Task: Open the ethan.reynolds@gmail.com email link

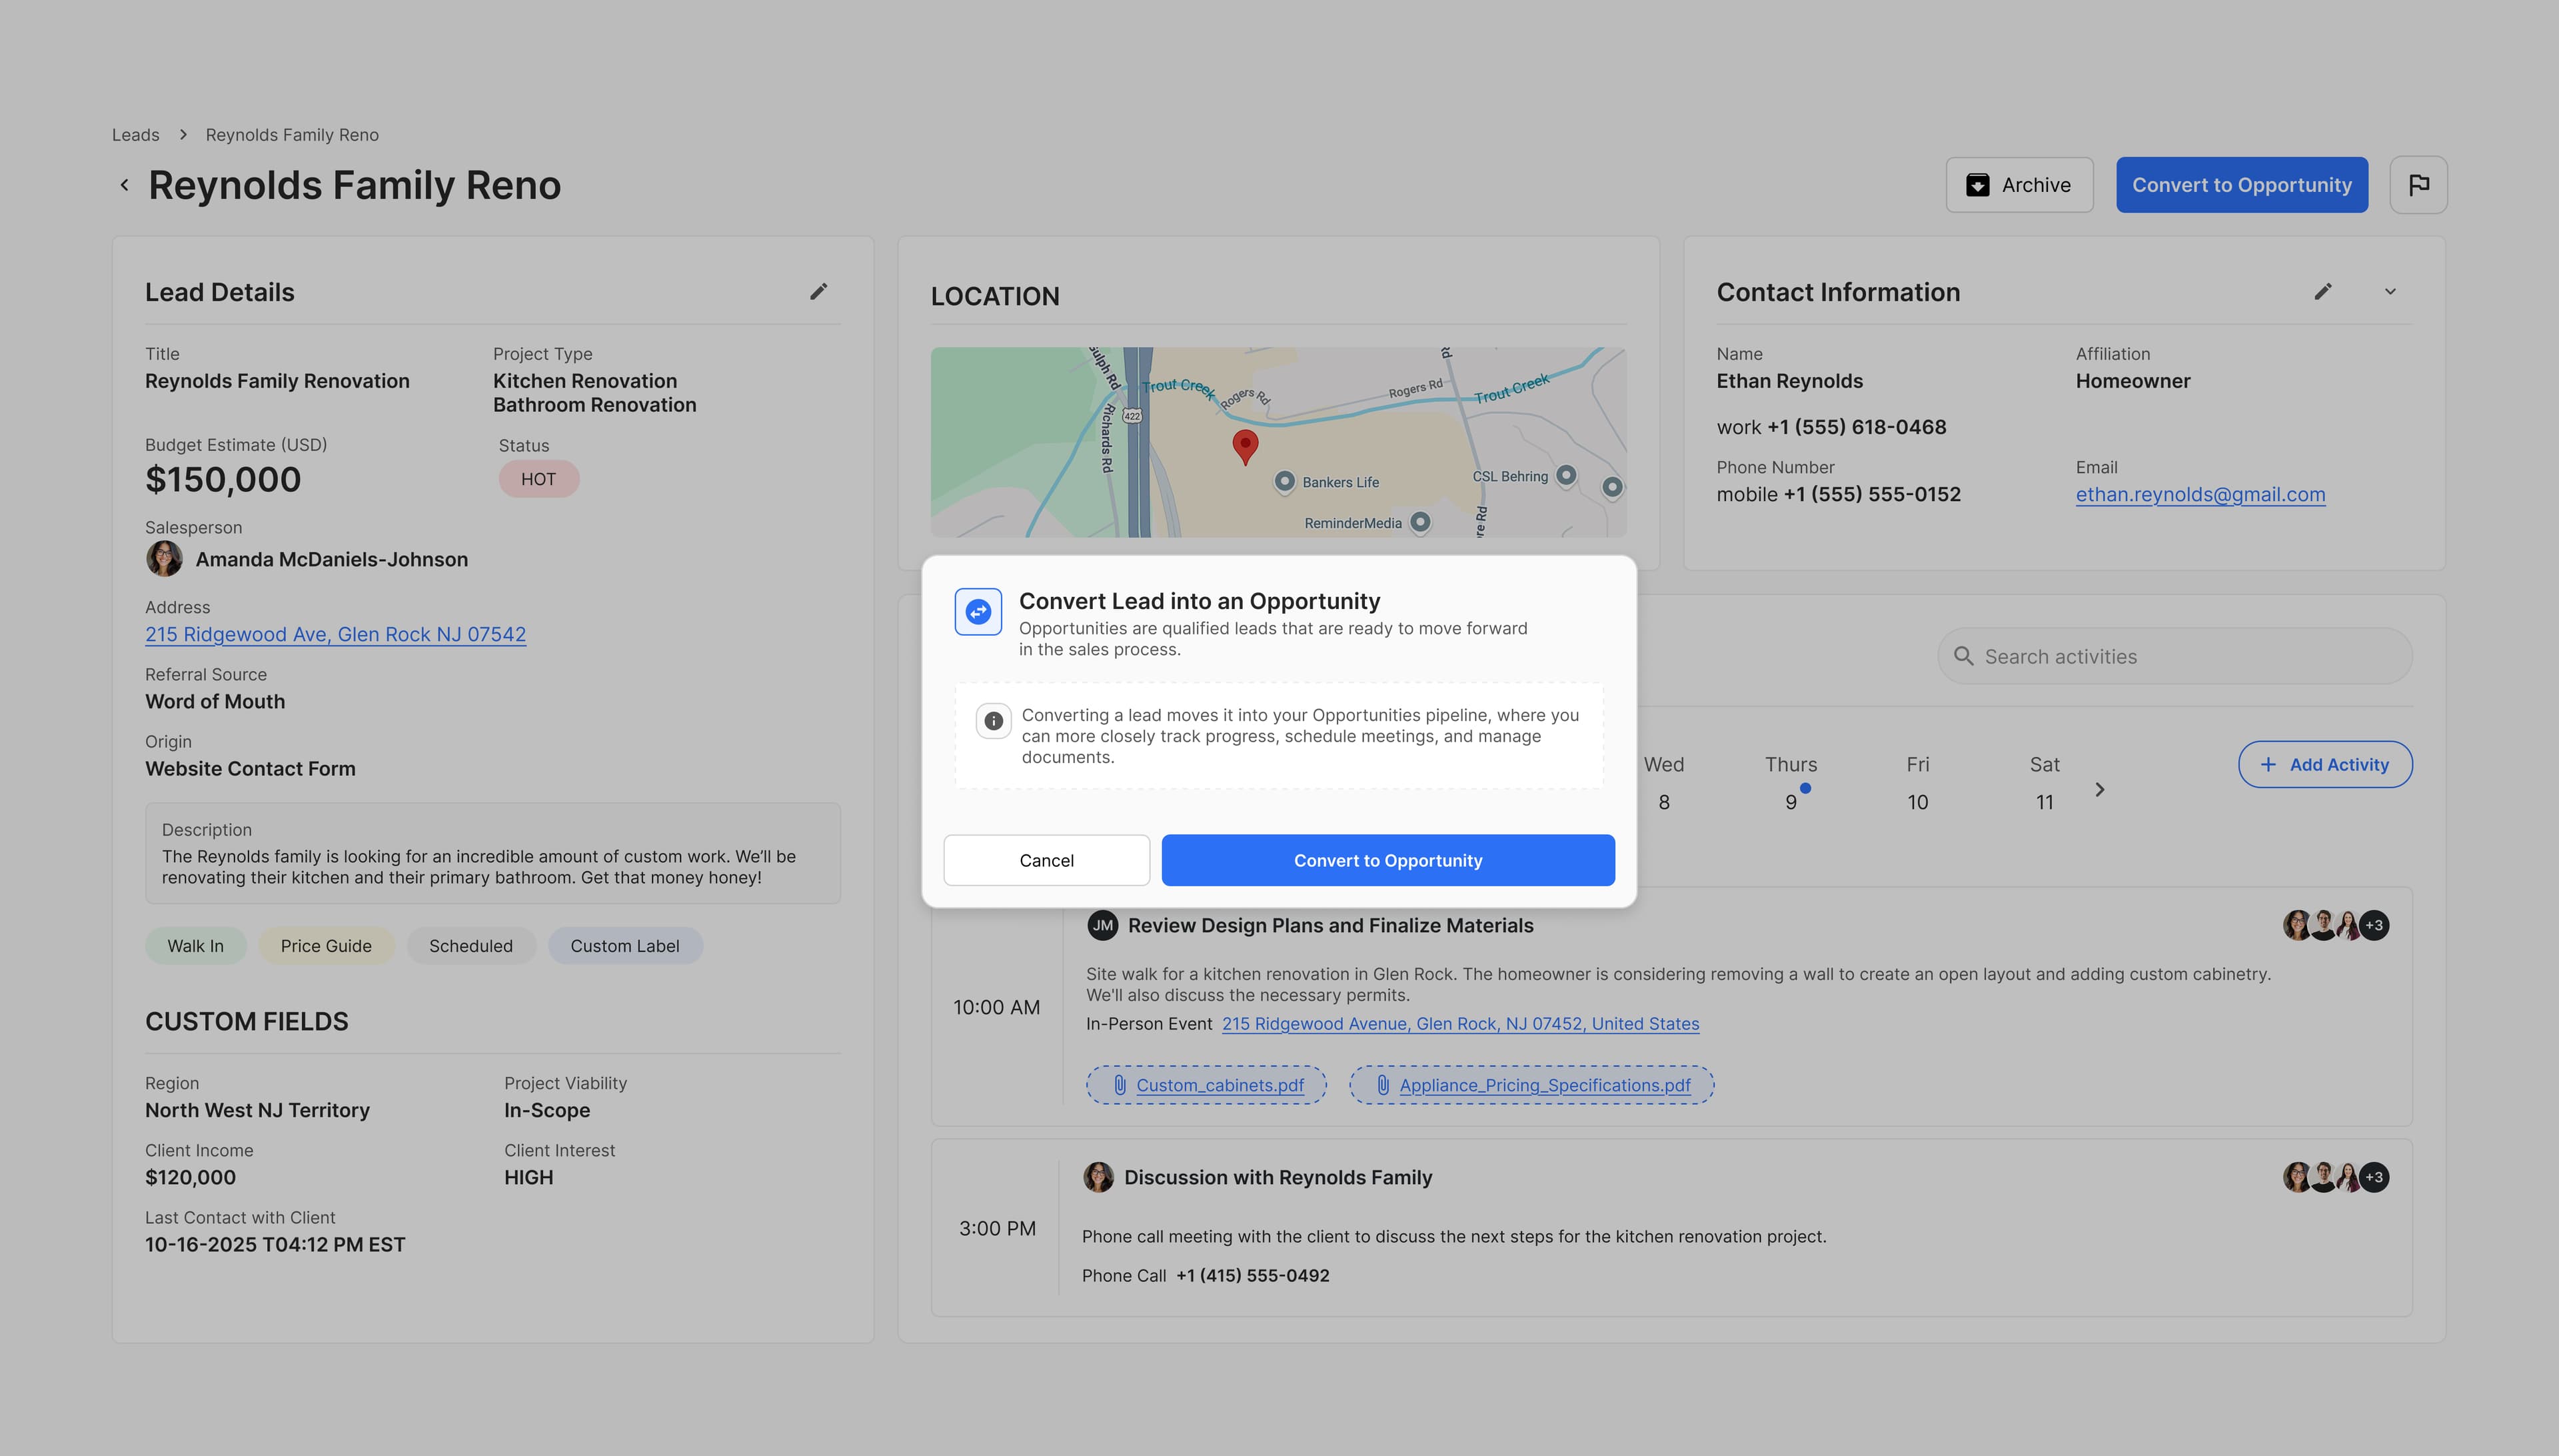Action: click(2200, 494)
